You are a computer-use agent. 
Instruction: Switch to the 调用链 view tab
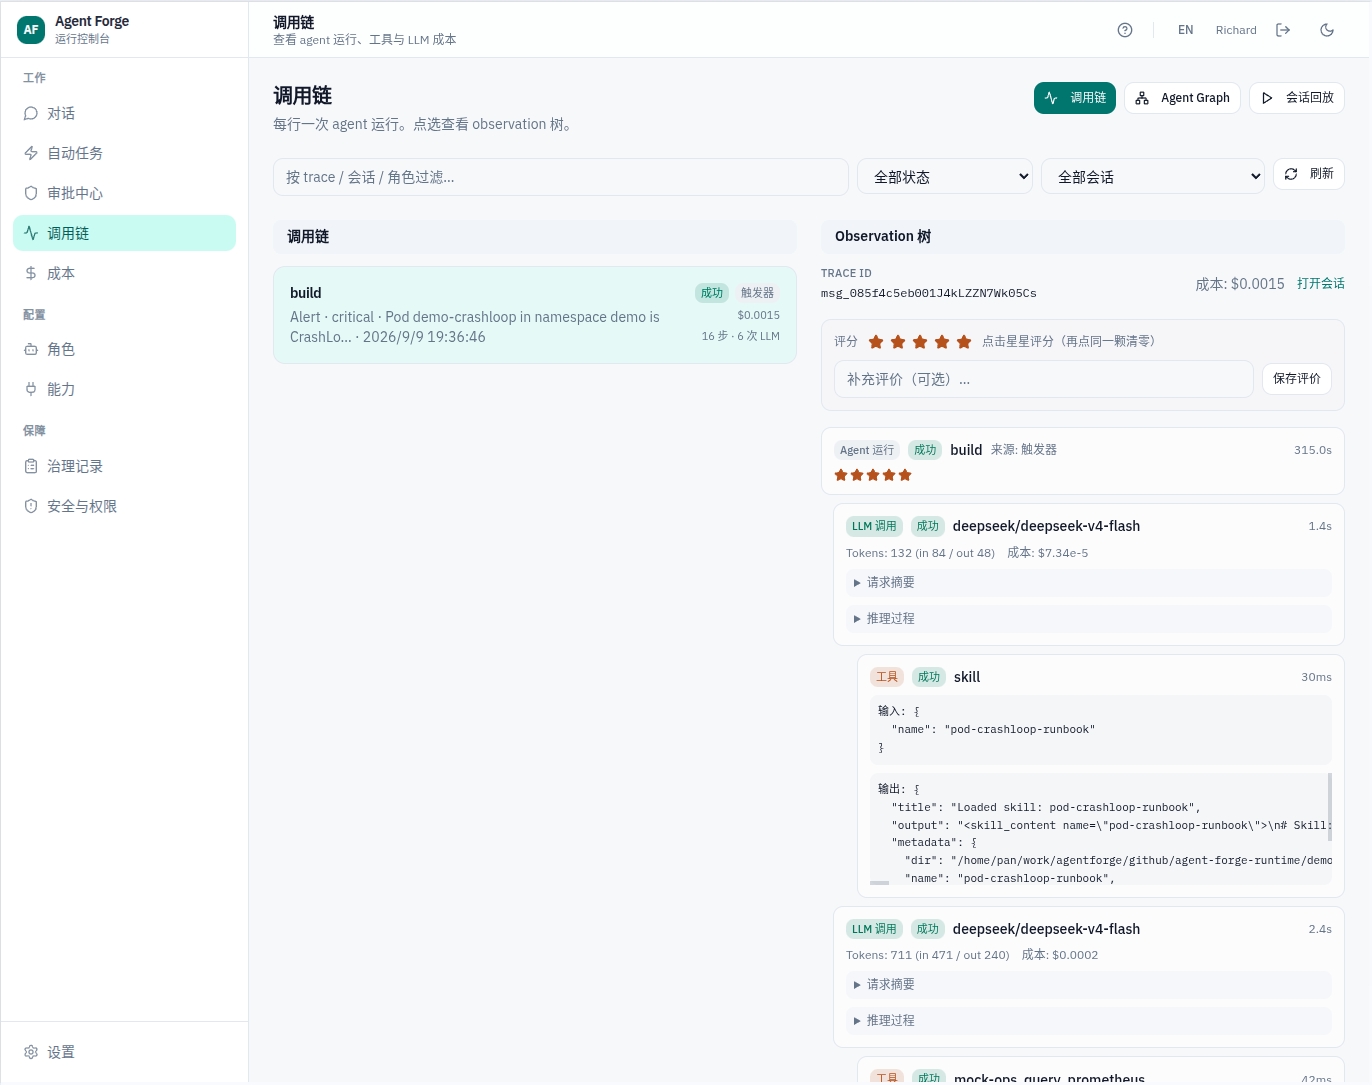click(x=1075, y=98)
